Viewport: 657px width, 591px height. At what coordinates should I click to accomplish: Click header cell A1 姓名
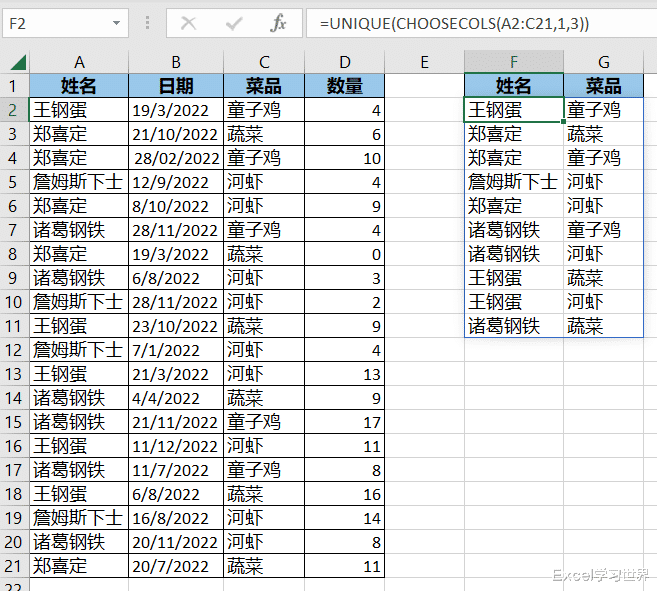79,86
